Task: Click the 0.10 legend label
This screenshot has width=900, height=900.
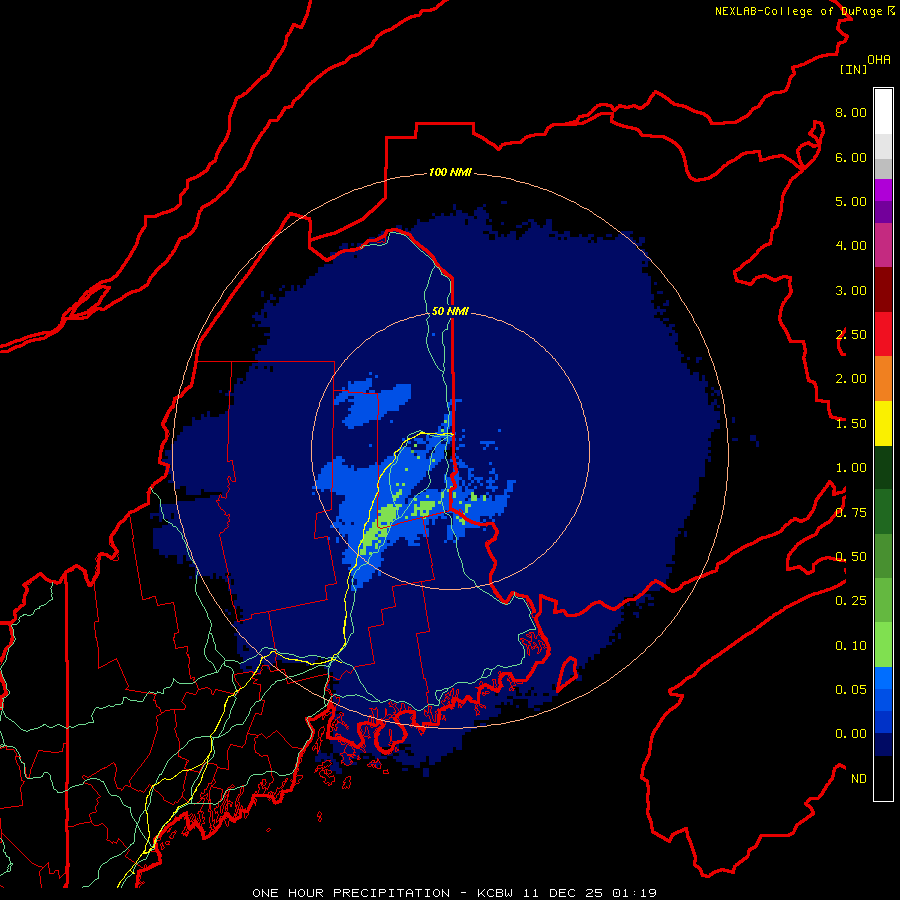Action: (x=851, y=646)
